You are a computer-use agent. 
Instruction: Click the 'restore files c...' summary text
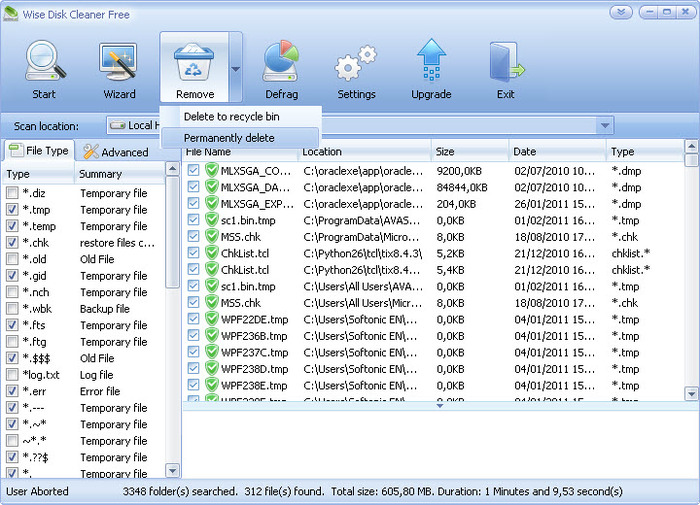coord(117,243)
